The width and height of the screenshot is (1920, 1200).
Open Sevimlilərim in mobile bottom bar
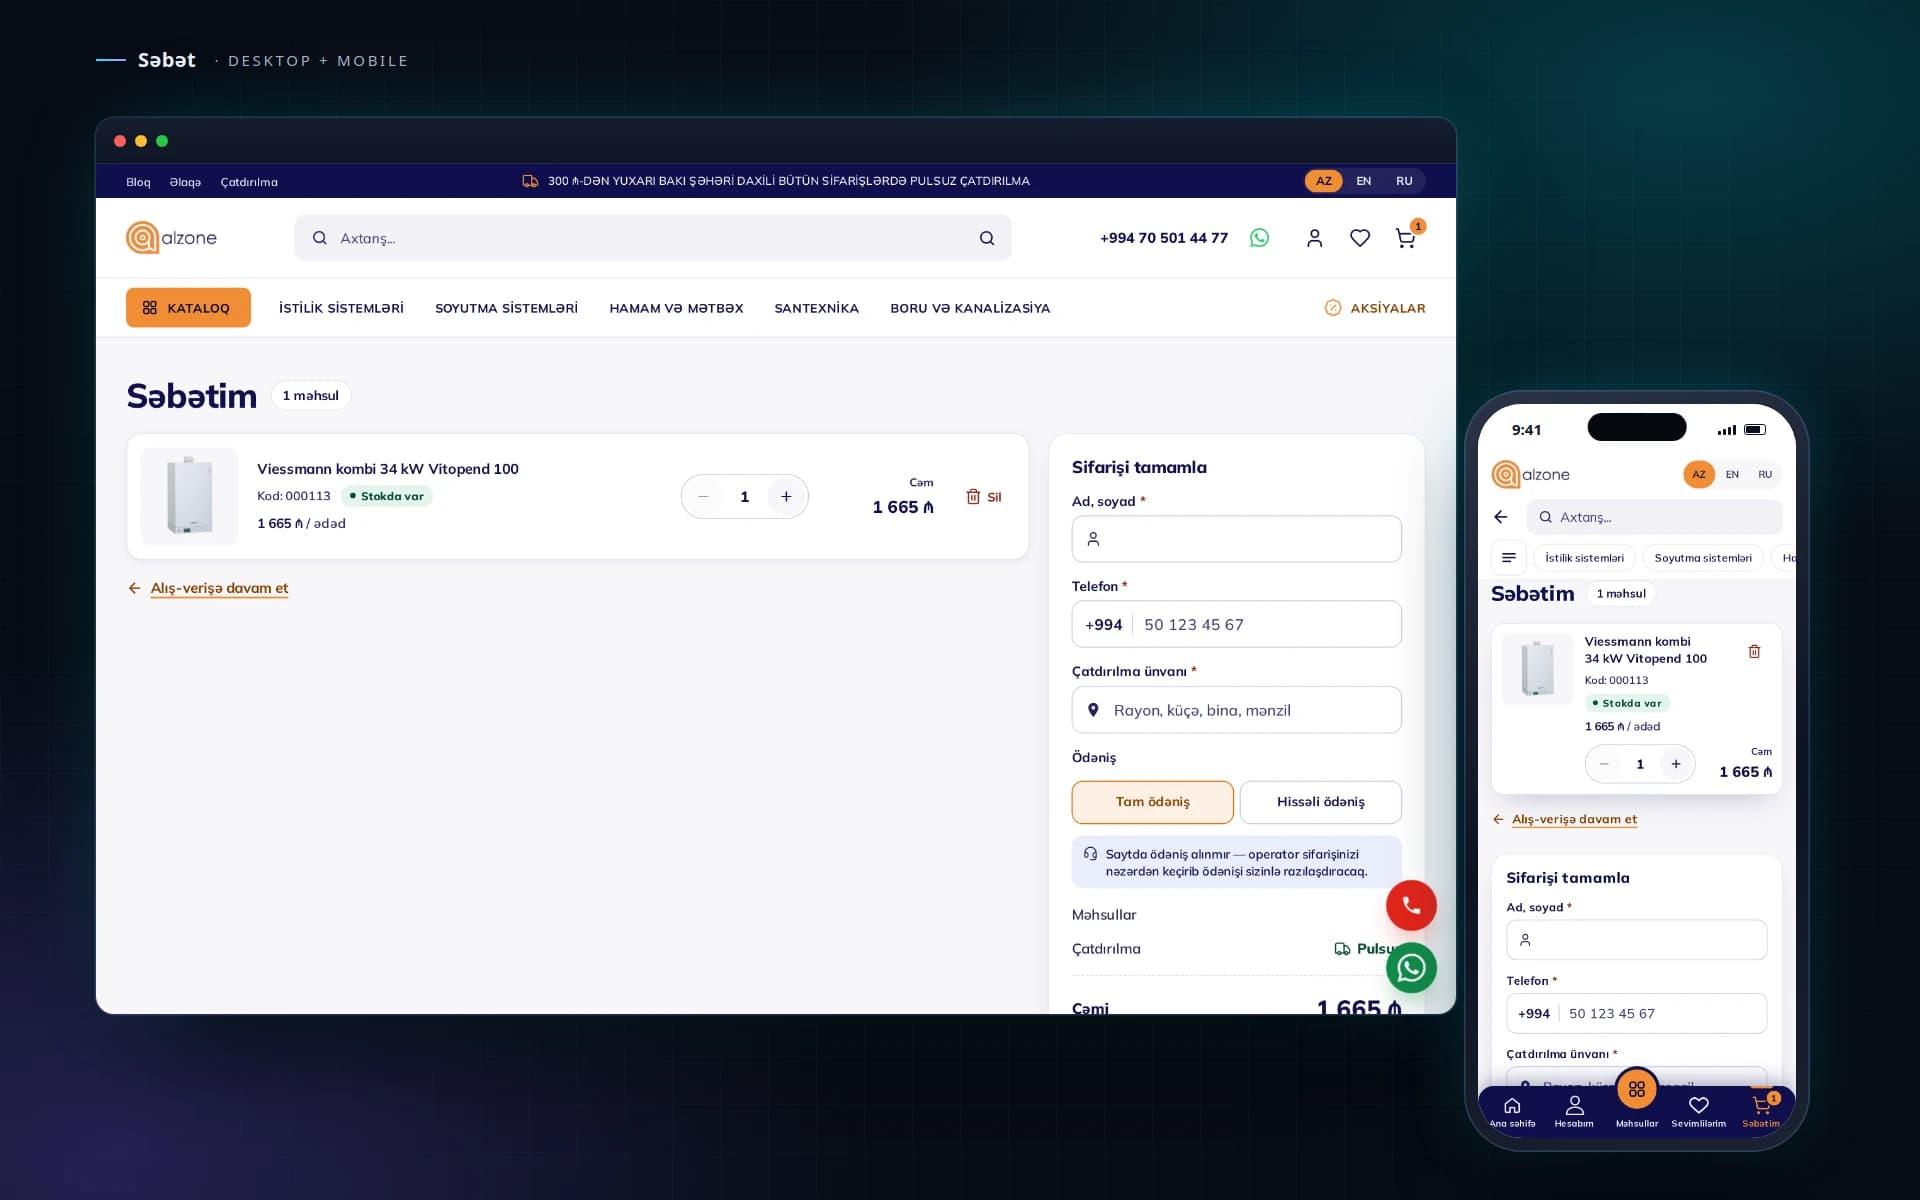tap(1698, 1111)
